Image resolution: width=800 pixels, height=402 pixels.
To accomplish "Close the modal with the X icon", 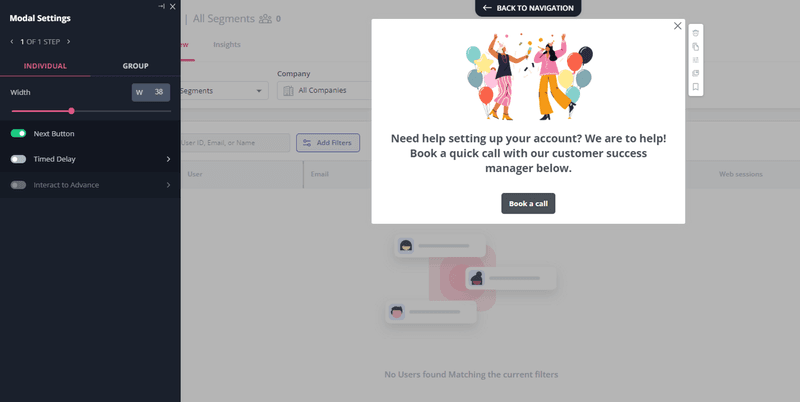I will (677, 26).
